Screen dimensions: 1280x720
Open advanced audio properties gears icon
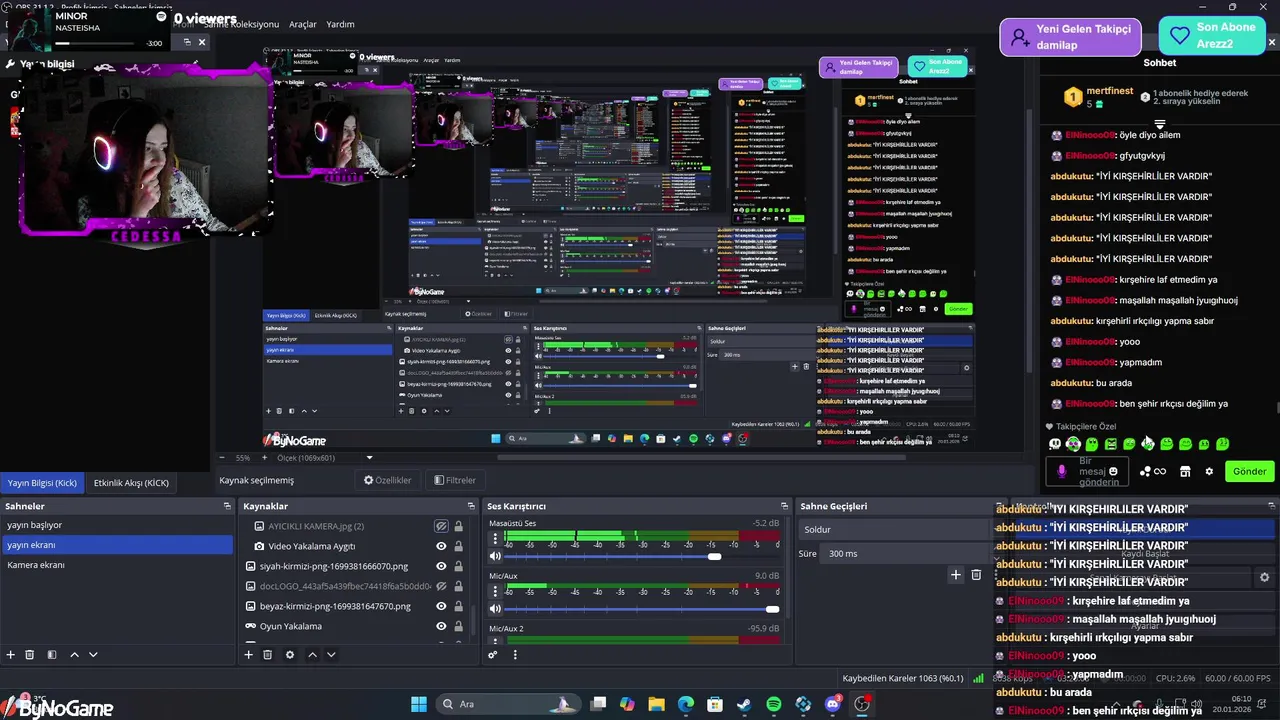(493, 655)
